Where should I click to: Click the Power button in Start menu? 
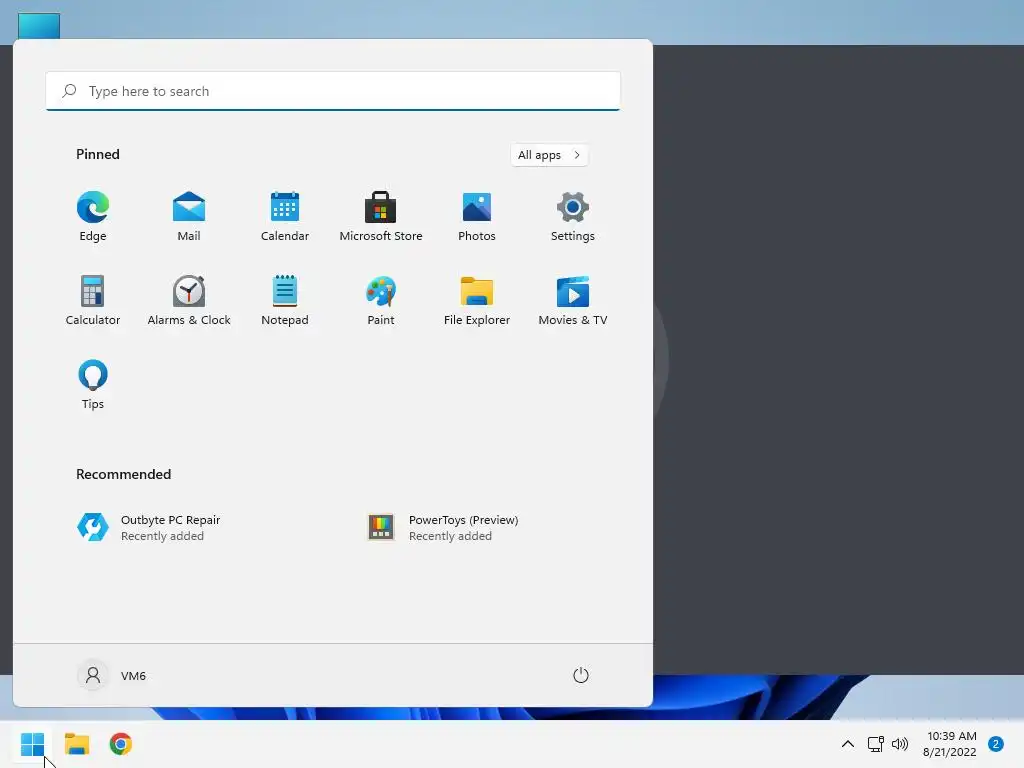[581, 675]
